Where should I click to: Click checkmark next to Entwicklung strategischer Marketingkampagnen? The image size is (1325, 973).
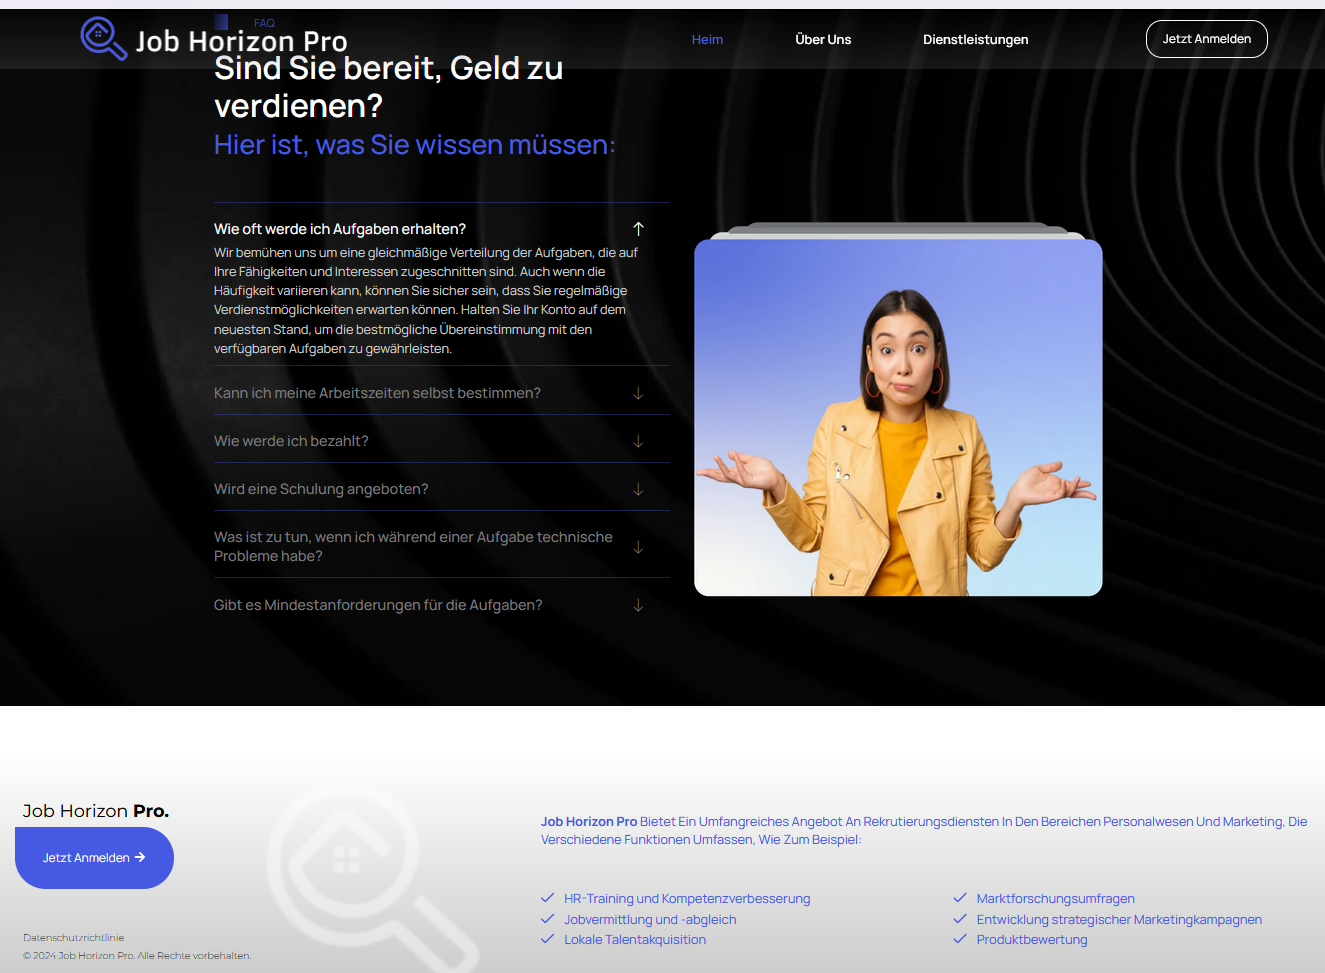(x=960, y=919)
